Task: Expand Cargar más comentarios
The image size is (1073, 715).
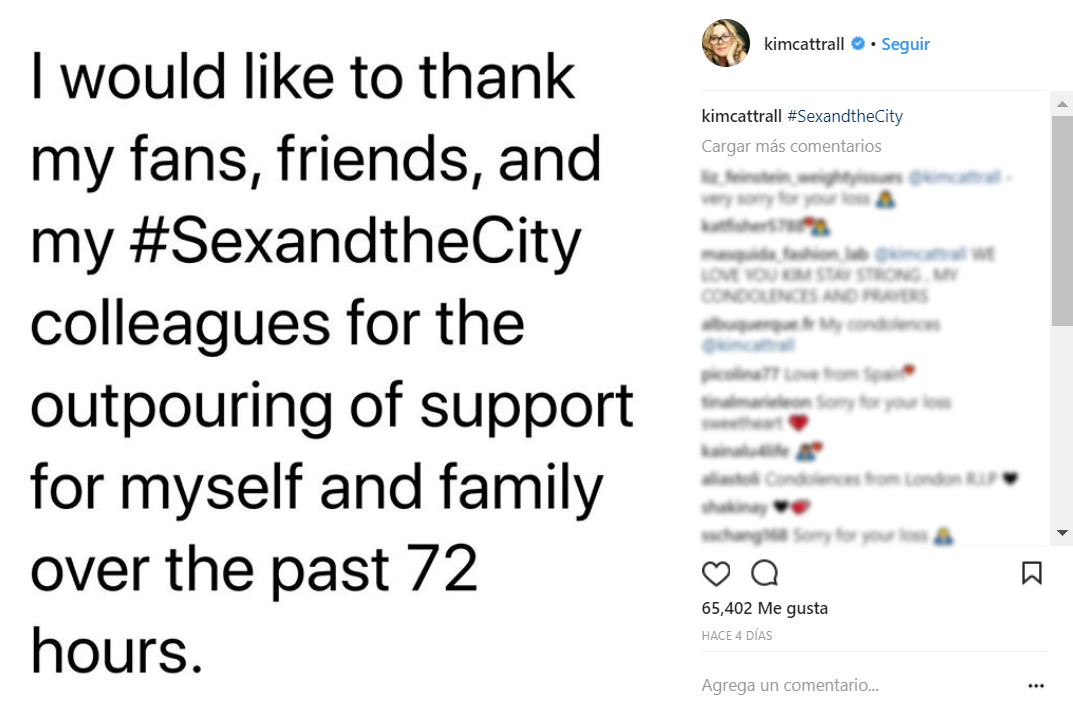Action: click(791, 146)
